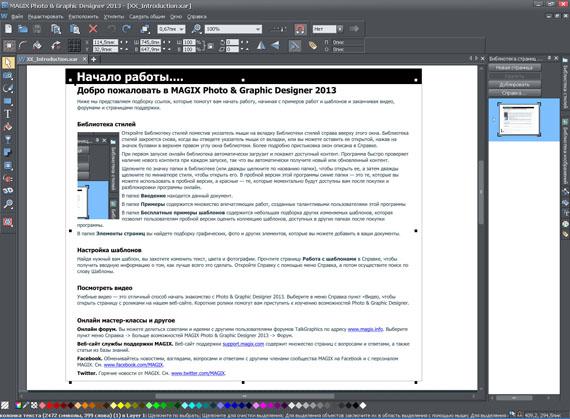570x419 pixels.
Task: Click the red web export tool at the bottom of the left toolbar
Action: (x=8, y=222)
